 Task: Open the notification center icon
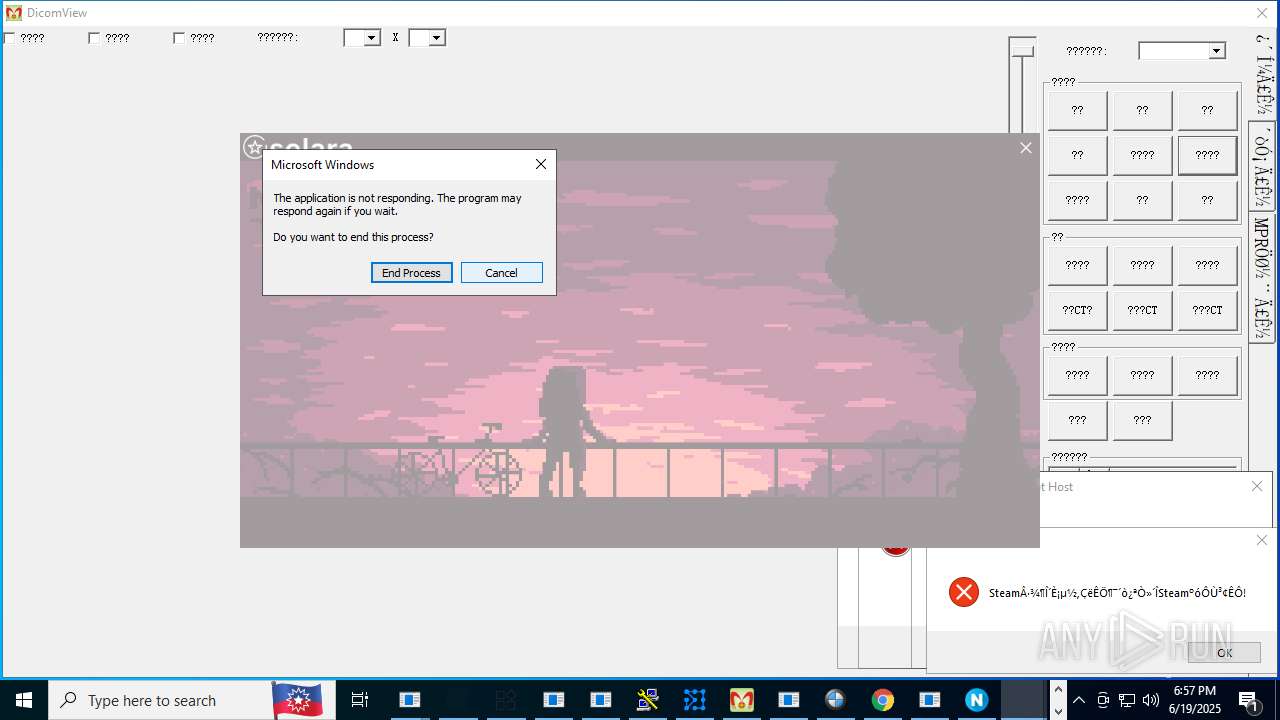point(1249,700)
